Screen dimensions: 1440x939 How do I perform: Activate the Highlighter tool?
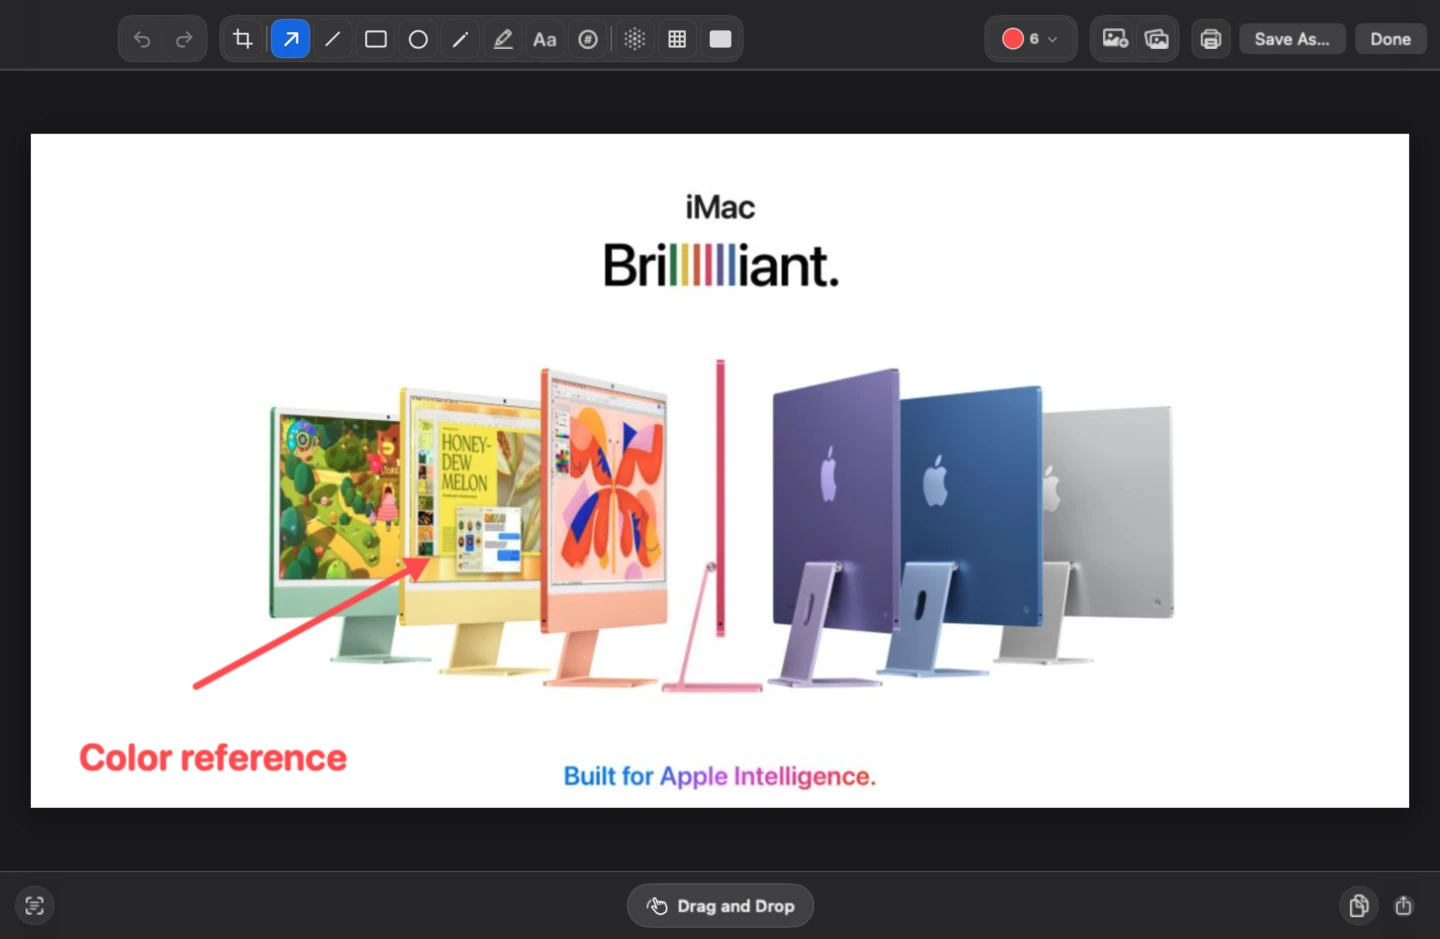coord(503,39)
